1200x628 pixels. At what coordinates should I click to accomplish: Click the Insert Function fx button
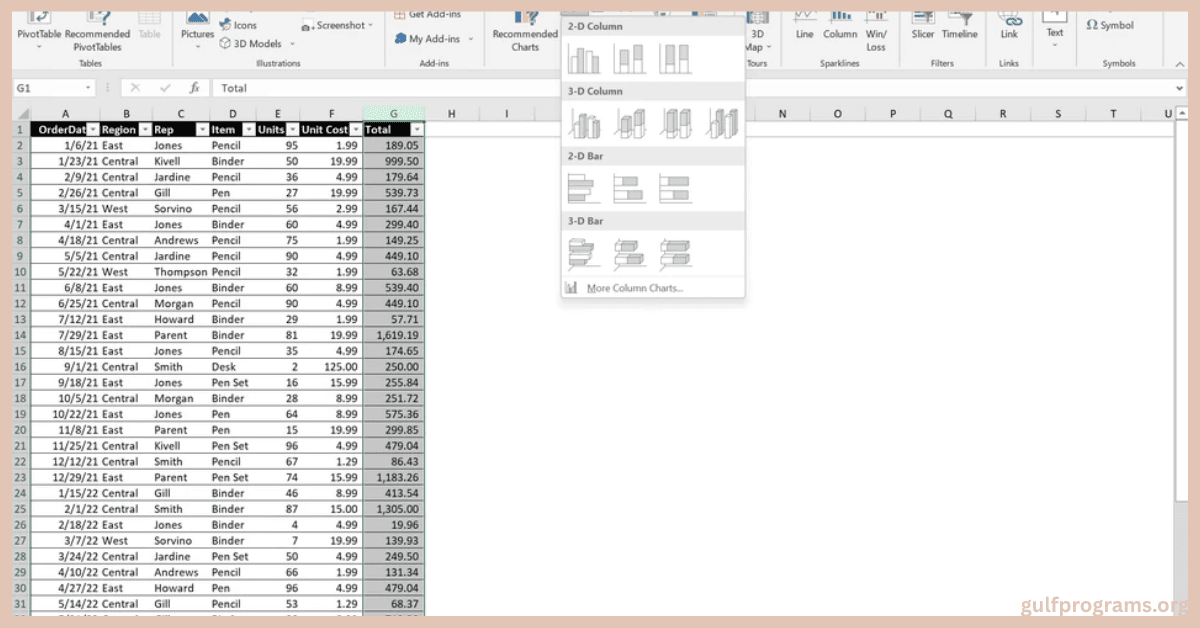pos(195,88)
